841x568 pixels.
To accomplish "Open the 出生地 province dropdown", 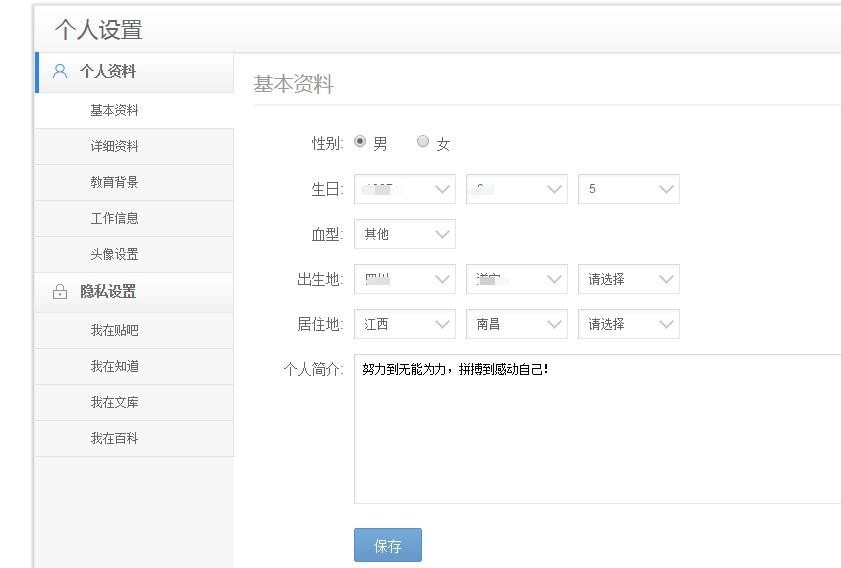I will pyautogui.click(x=405, y=279).
